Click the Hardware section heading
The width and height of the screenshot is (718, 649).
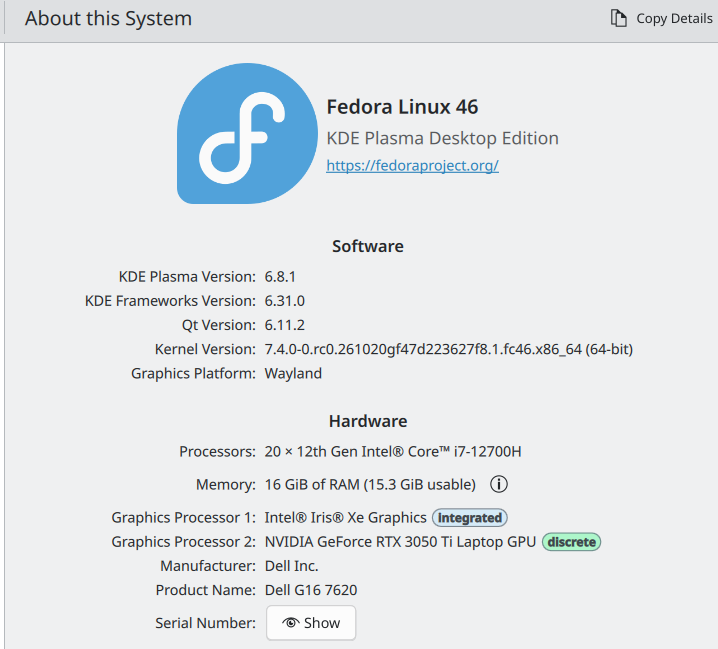coord(368,421)
